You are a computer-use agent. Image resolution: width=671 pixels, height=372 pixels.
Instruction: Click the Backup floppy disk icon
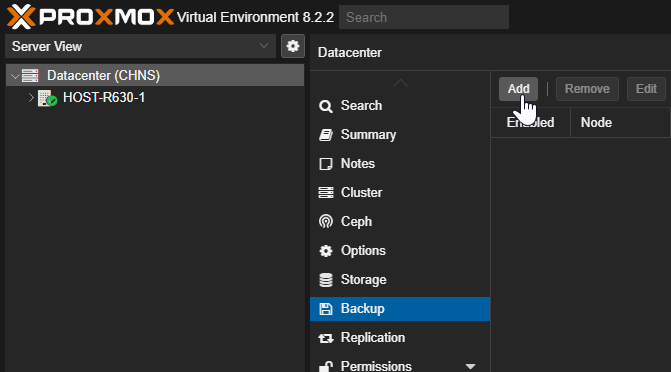(326, 309)
